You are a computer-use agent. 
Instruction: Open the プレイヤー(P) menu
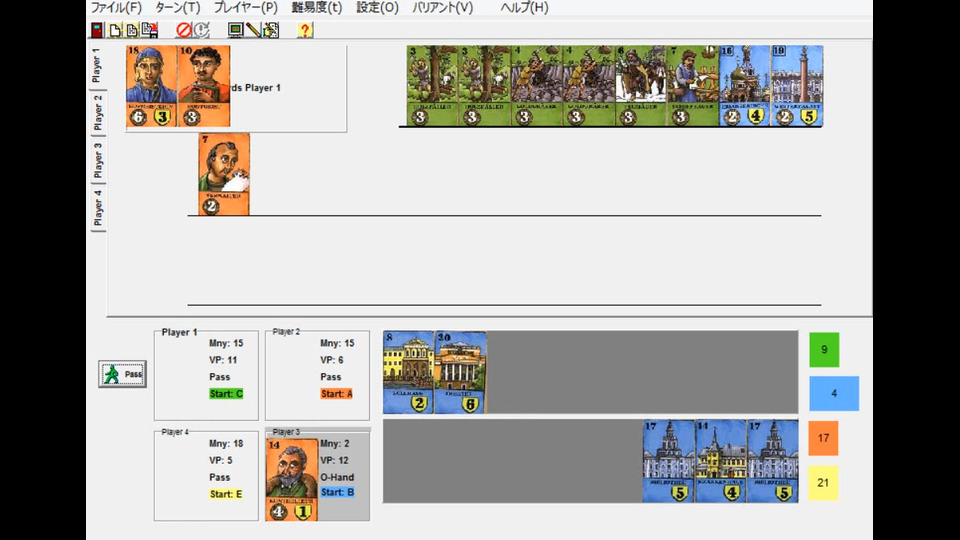tap(246, 7)
